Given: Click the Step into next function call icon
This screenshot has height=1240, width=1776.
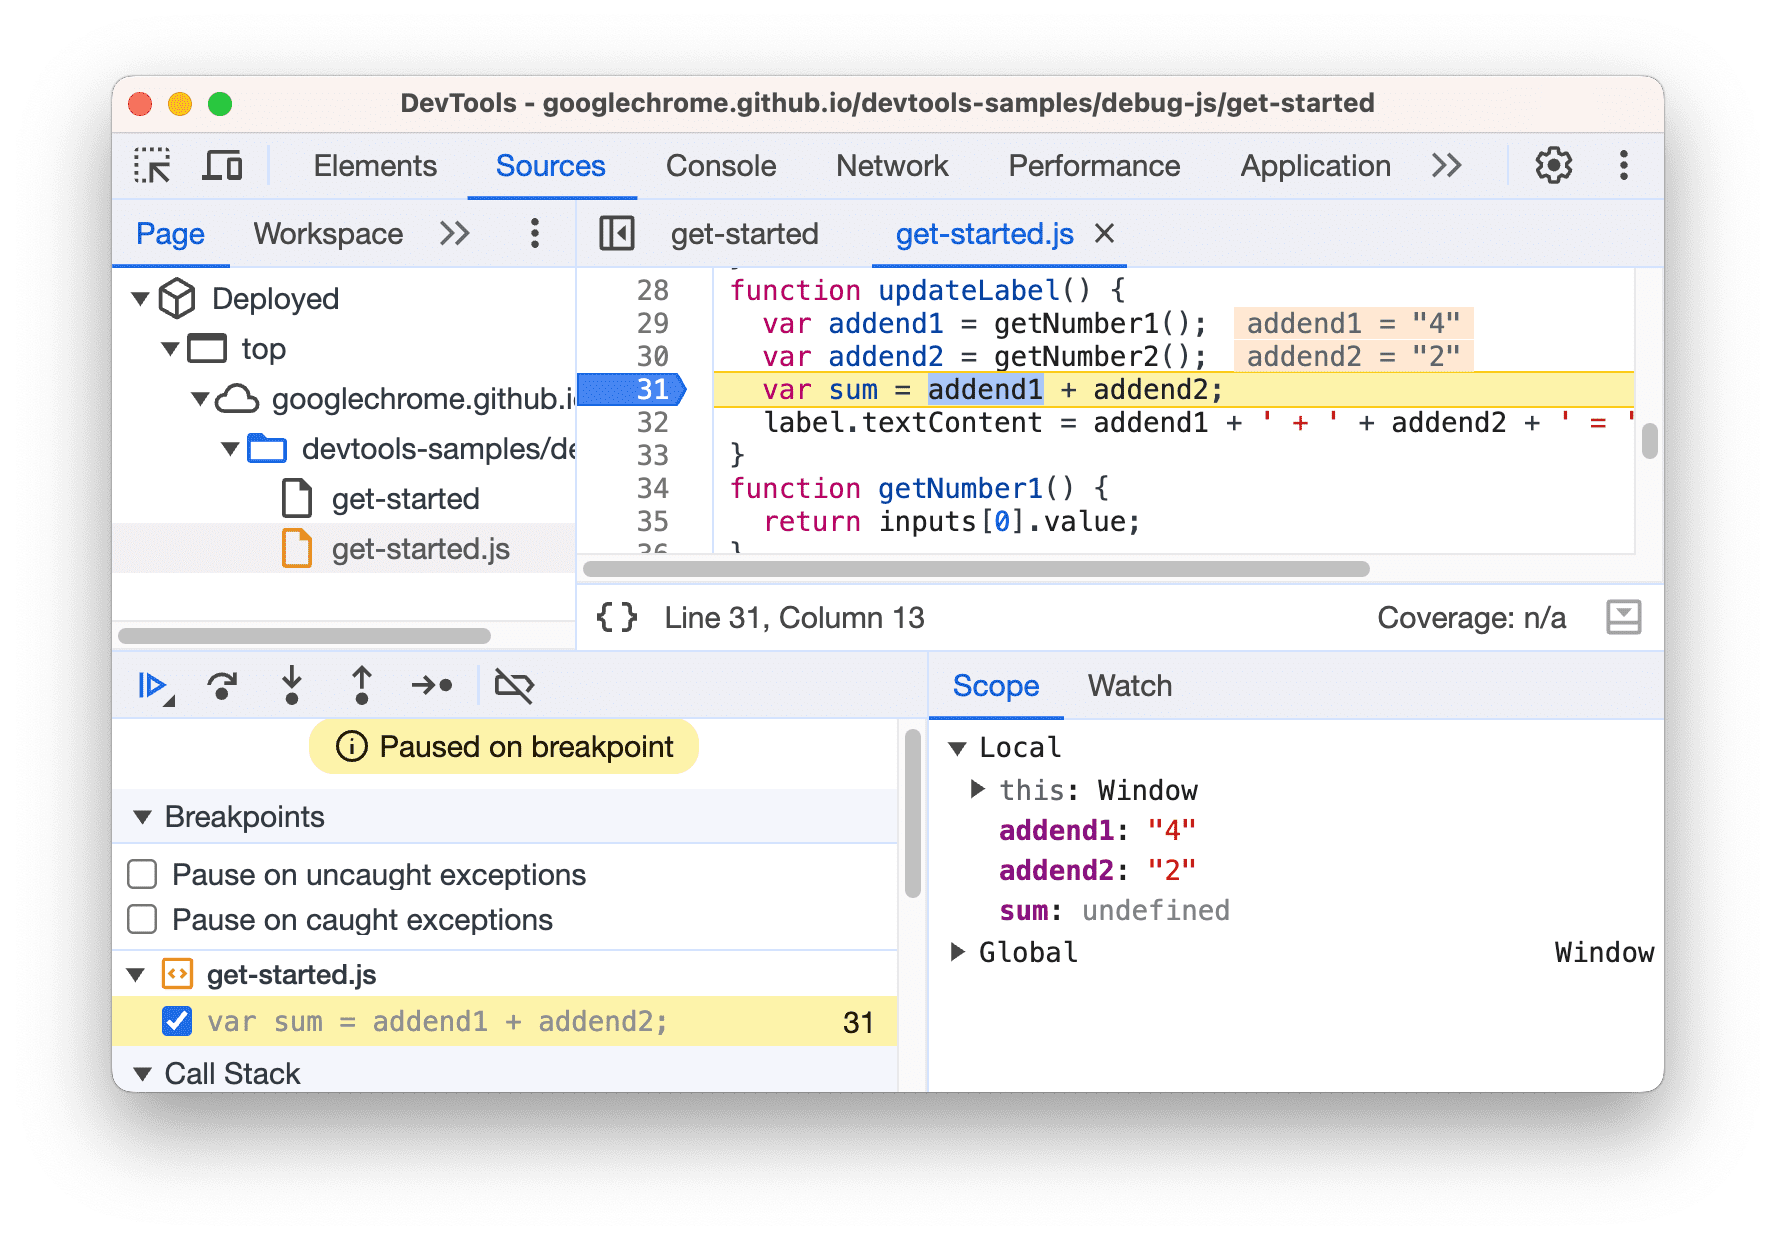Looking at the screenshot, I should tap(292, 686).
